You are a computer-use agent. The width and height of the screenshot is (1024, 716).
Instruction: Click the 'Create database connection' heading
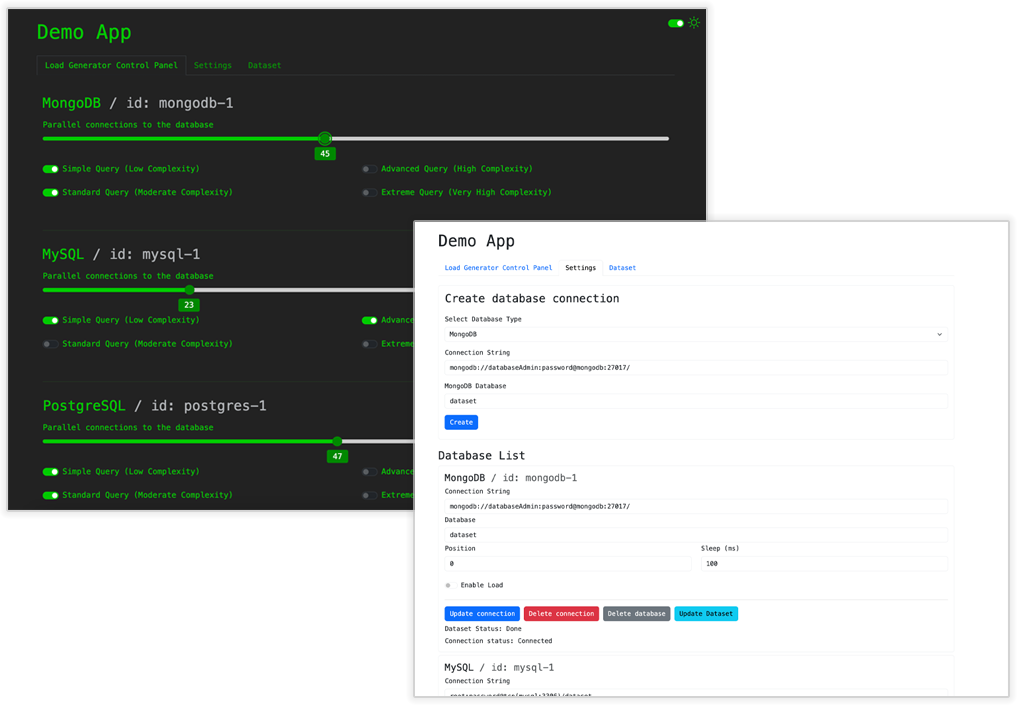[x=532, y=299]
